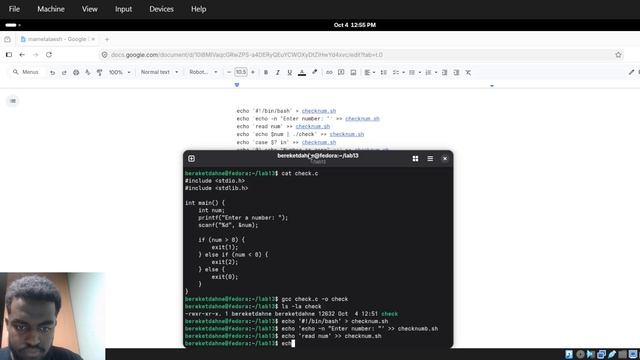Viewport: 640px width, 360px height.
Task: Click the numbered list icon
Action: tap(428, 72)
